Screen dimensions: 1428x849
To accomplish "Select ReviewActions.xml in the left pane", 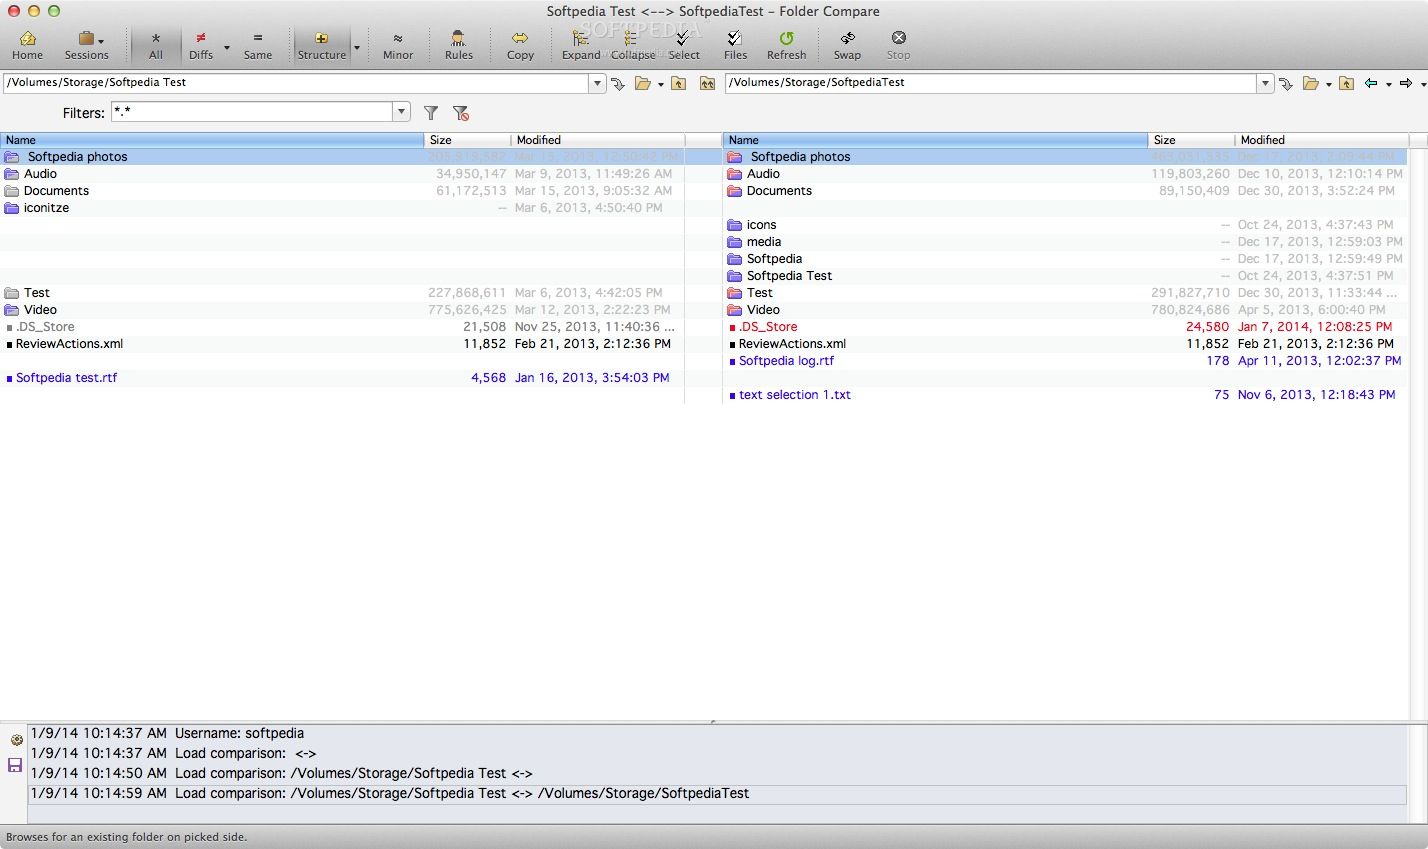I will point(342,344).
